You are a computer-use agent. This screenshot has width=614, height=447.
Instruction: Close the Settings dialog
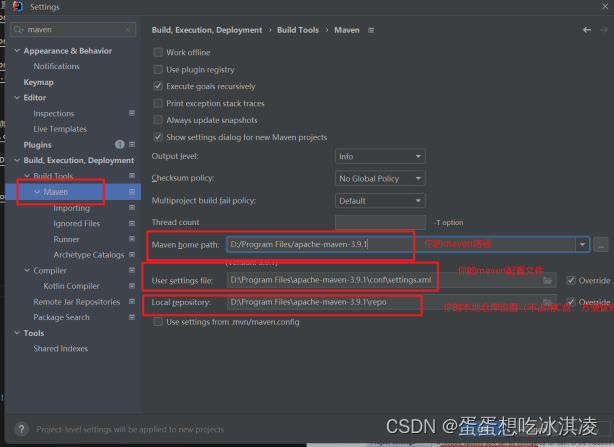point(605,6)
